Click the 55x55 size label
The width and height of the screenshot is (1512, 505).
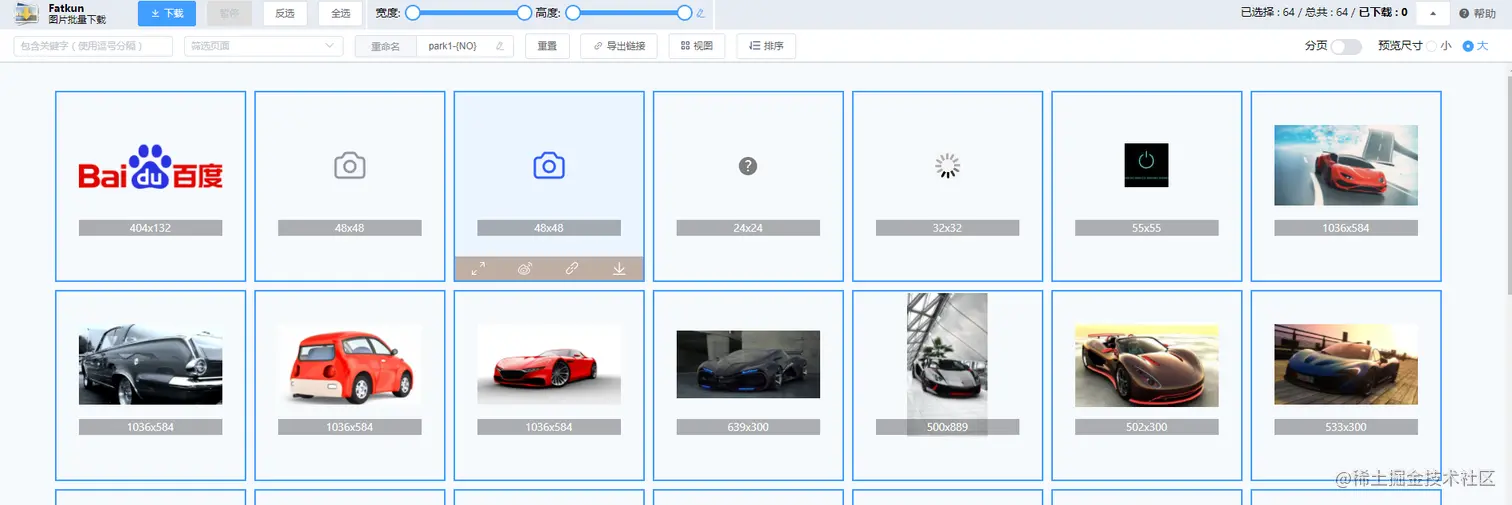(x=1147, y=228)
